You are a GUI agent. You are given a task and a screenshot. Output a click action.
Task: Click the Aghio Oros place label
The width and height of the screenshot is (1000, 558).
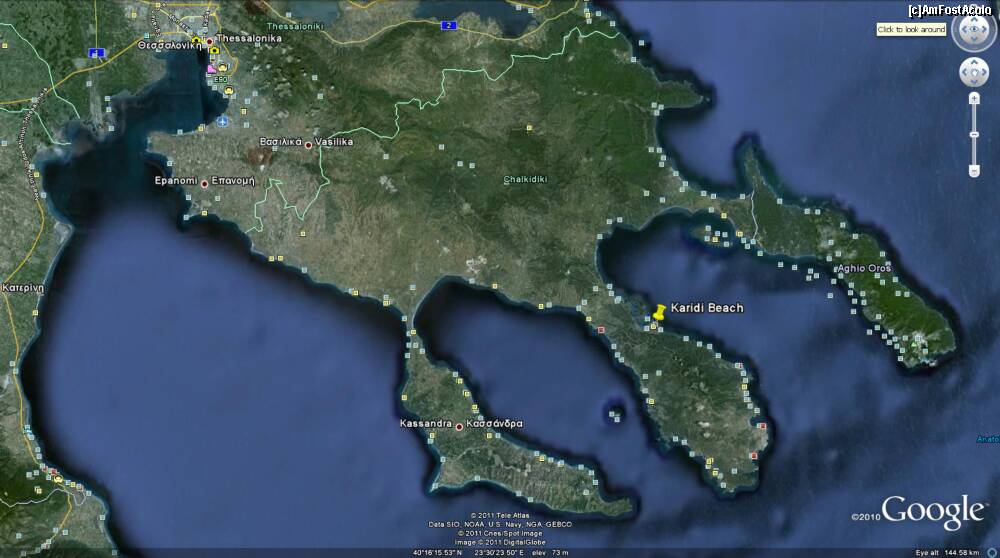point(863,269)
